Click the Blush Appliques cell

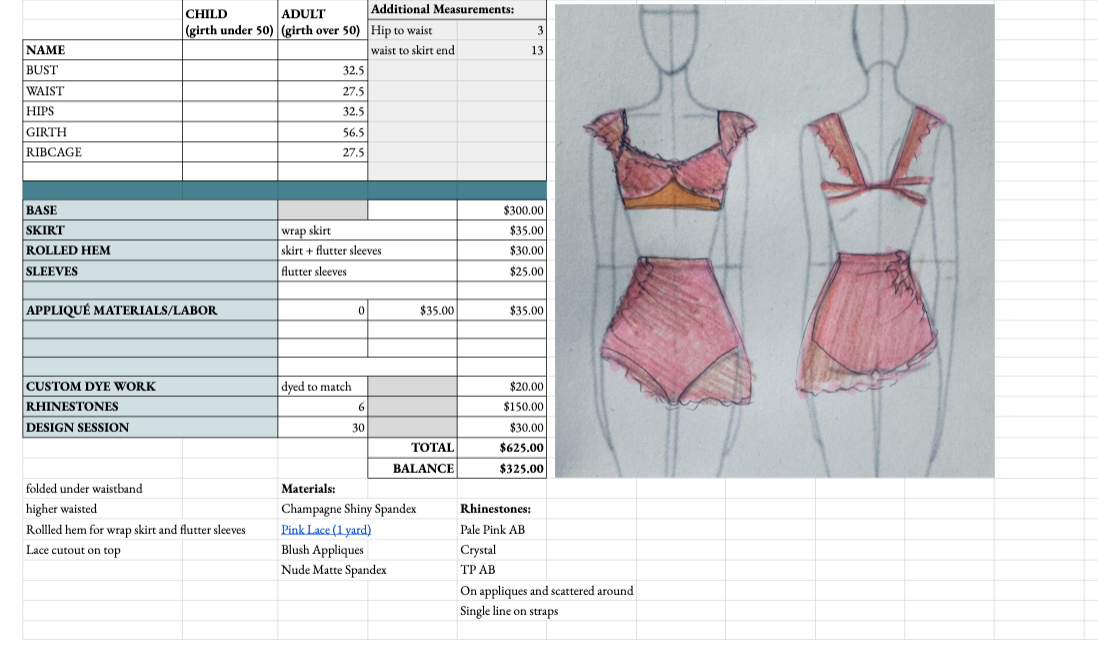click(323, 550)
